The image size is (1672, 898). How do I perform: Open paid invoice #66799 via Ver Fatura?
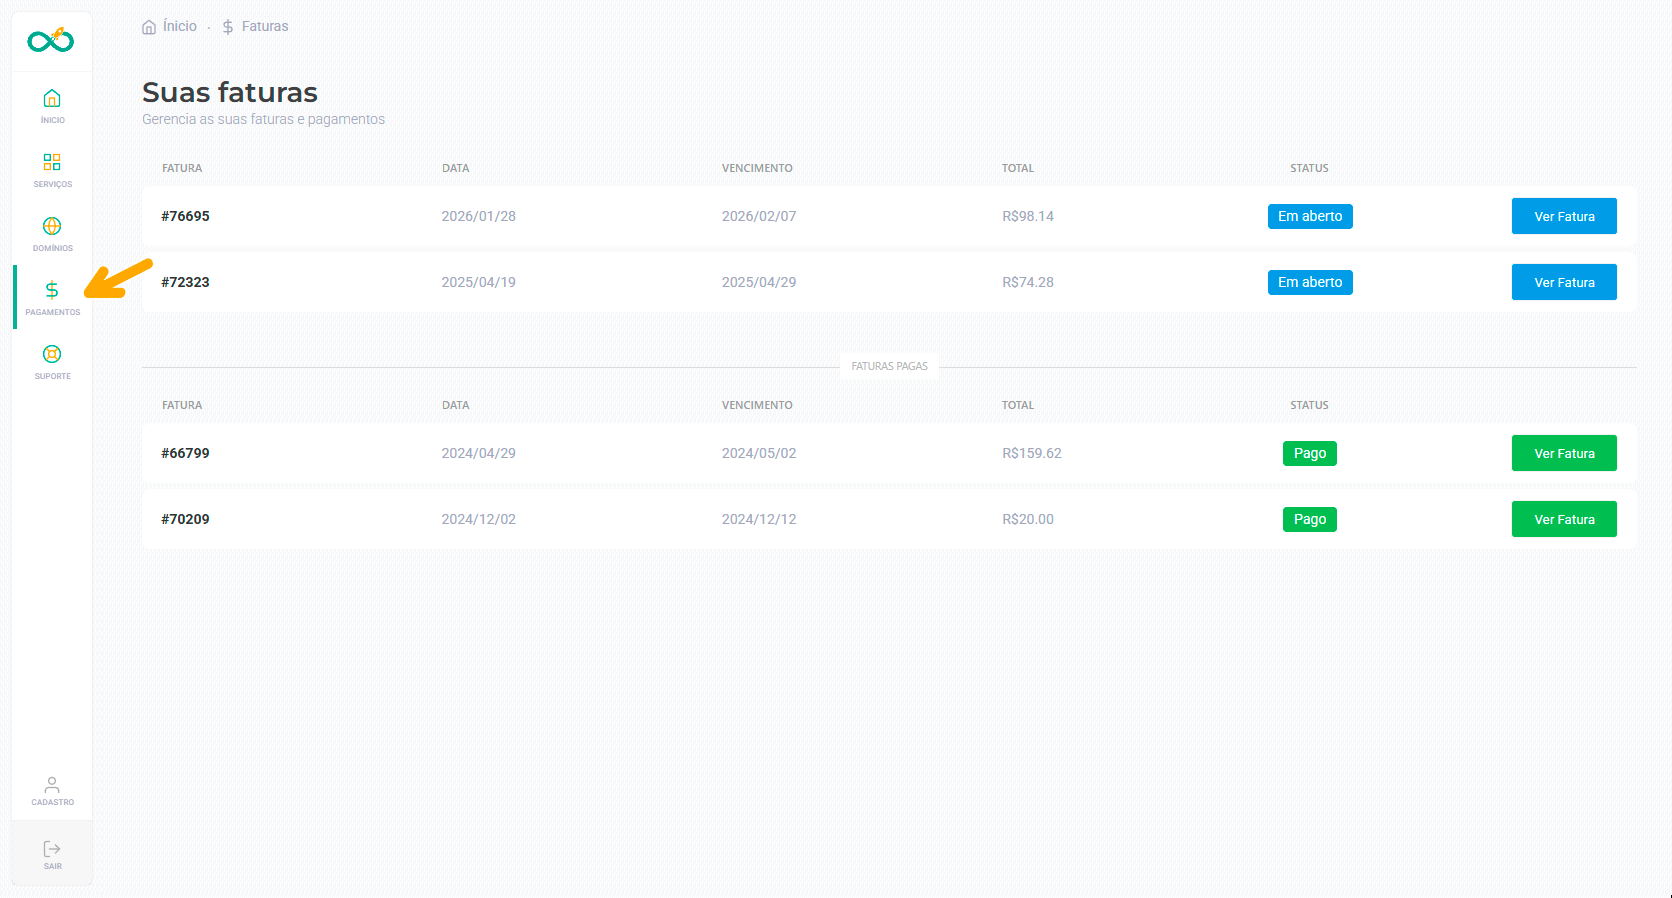(1563, 453)
